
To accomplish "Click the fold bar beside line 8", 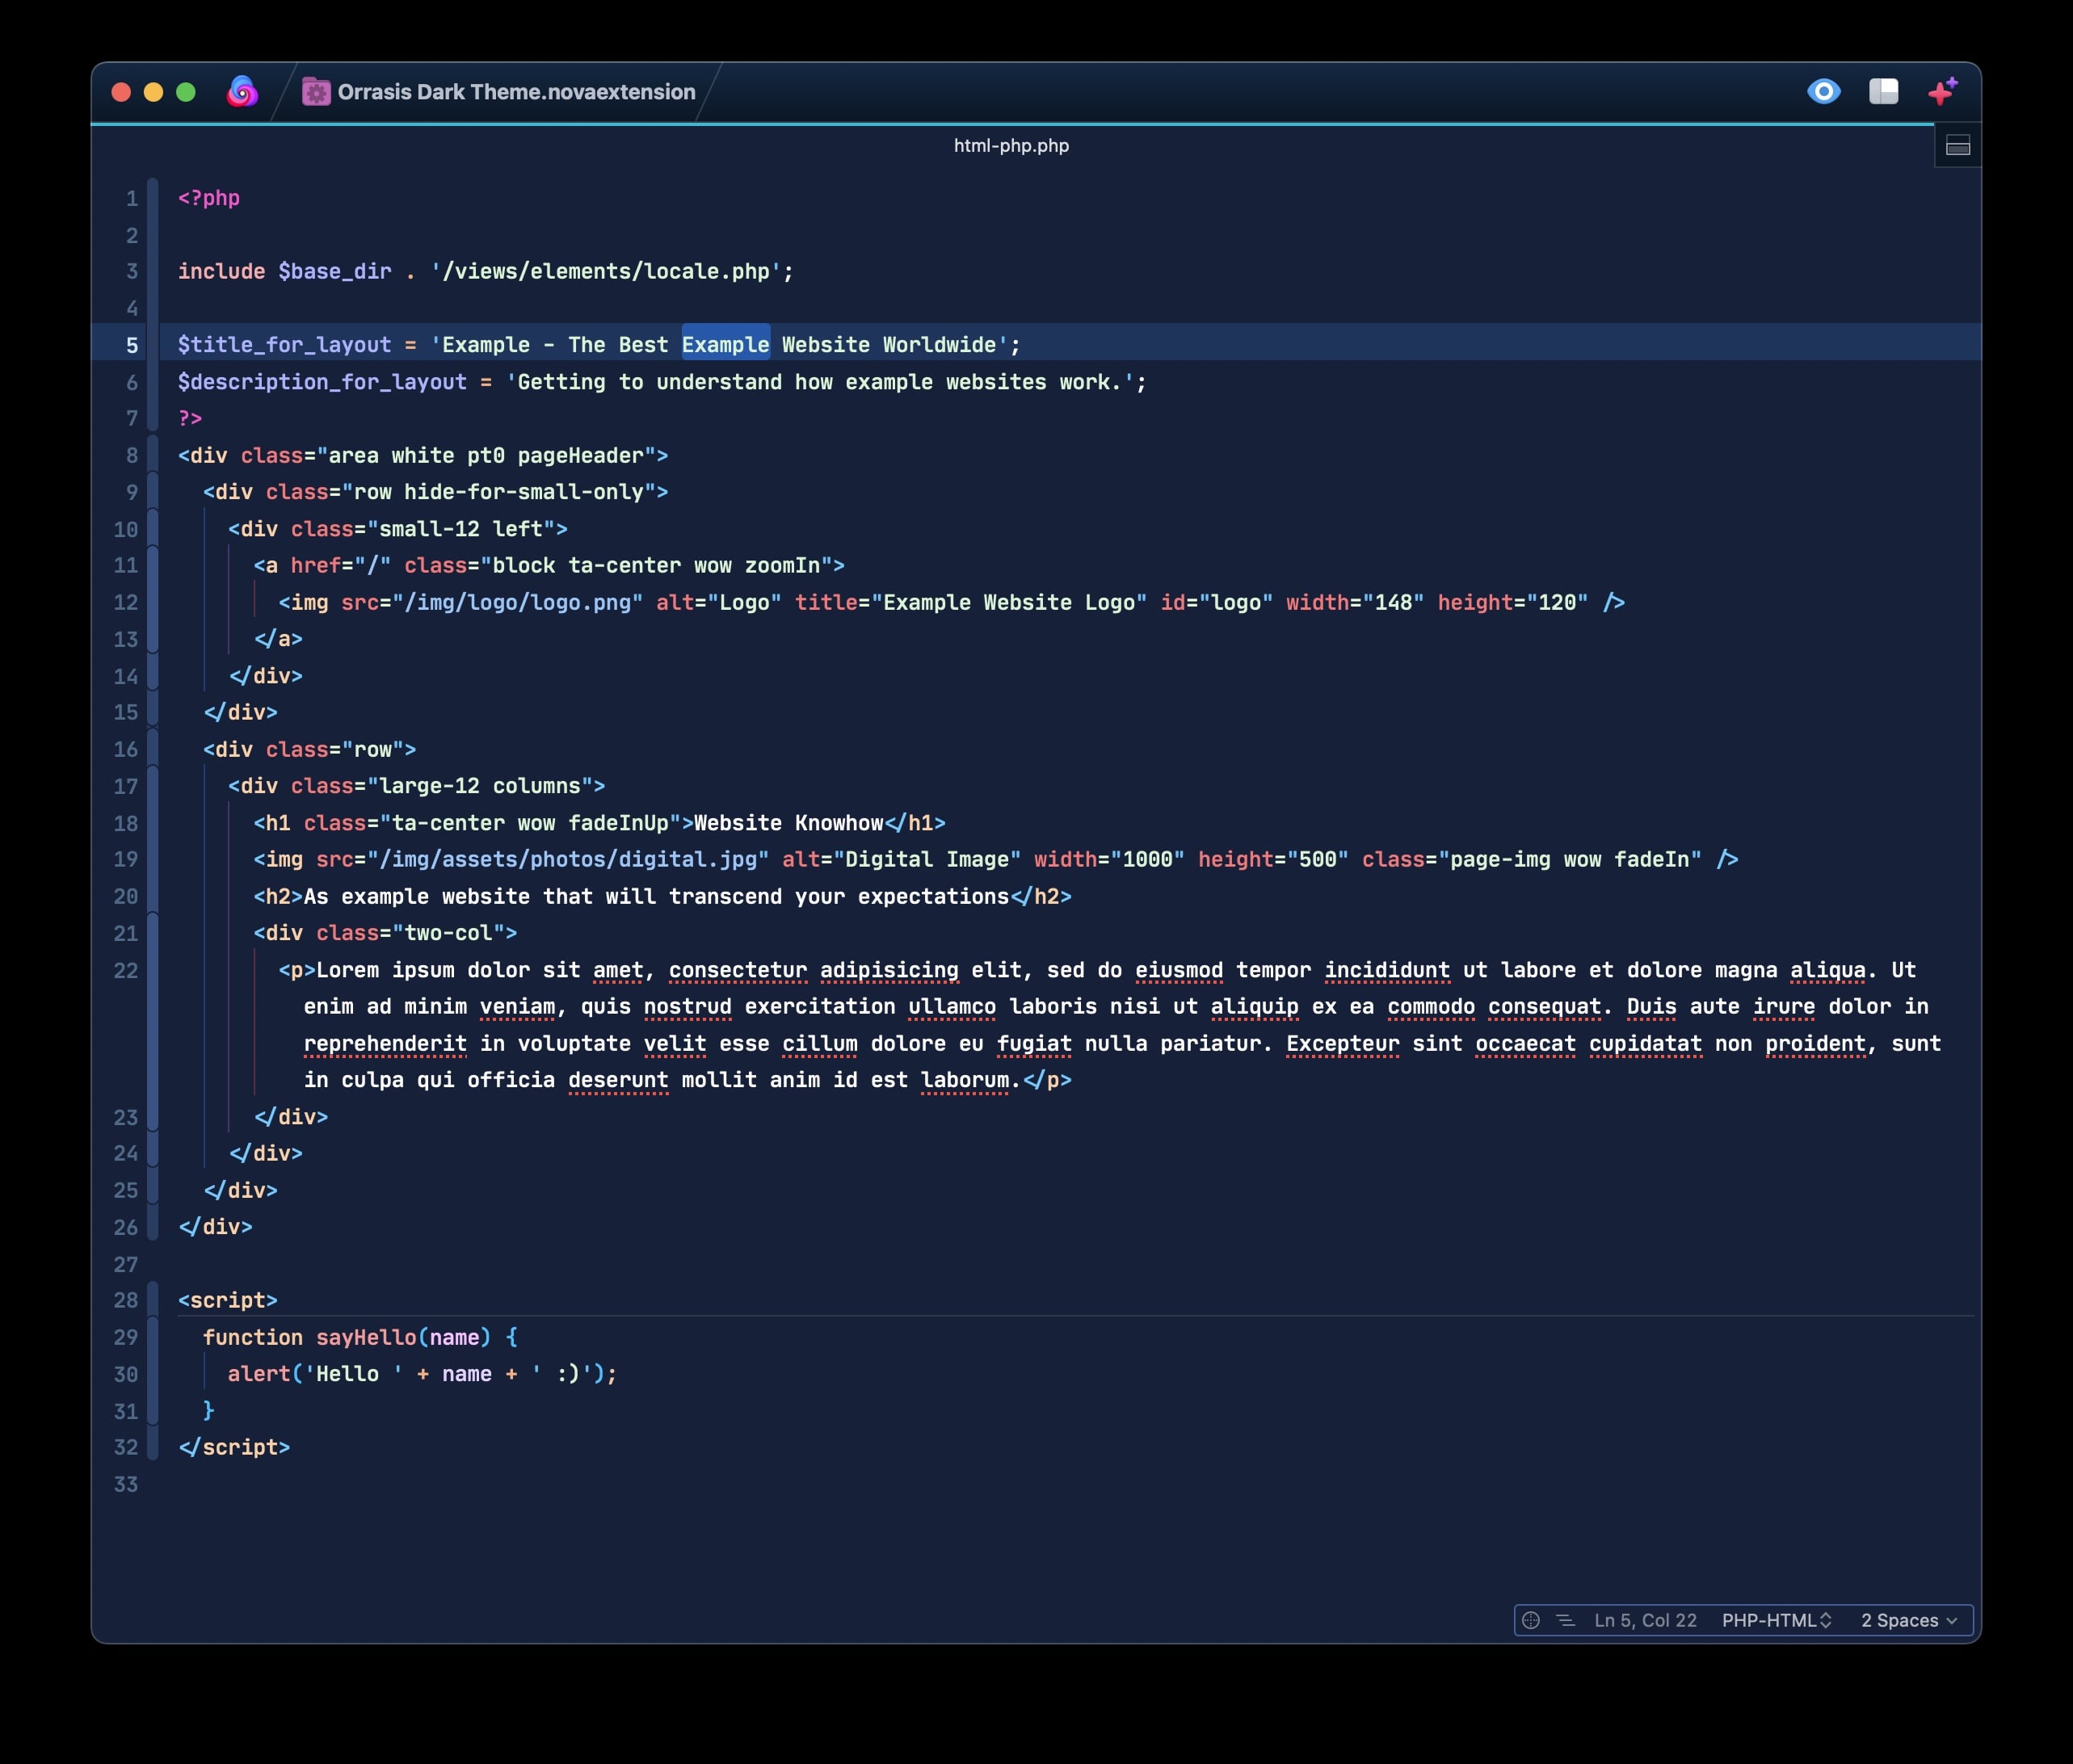I will coord(153,455).
